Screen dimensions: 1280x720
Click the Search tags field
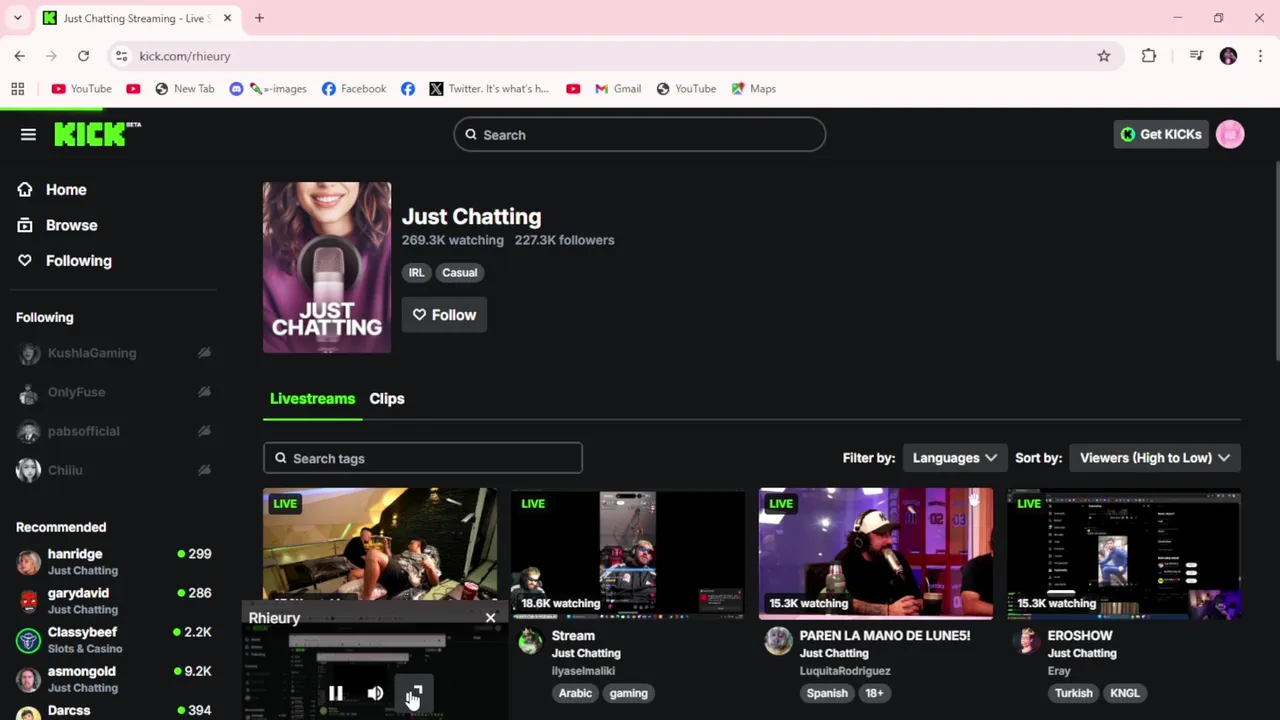(423, 458)
